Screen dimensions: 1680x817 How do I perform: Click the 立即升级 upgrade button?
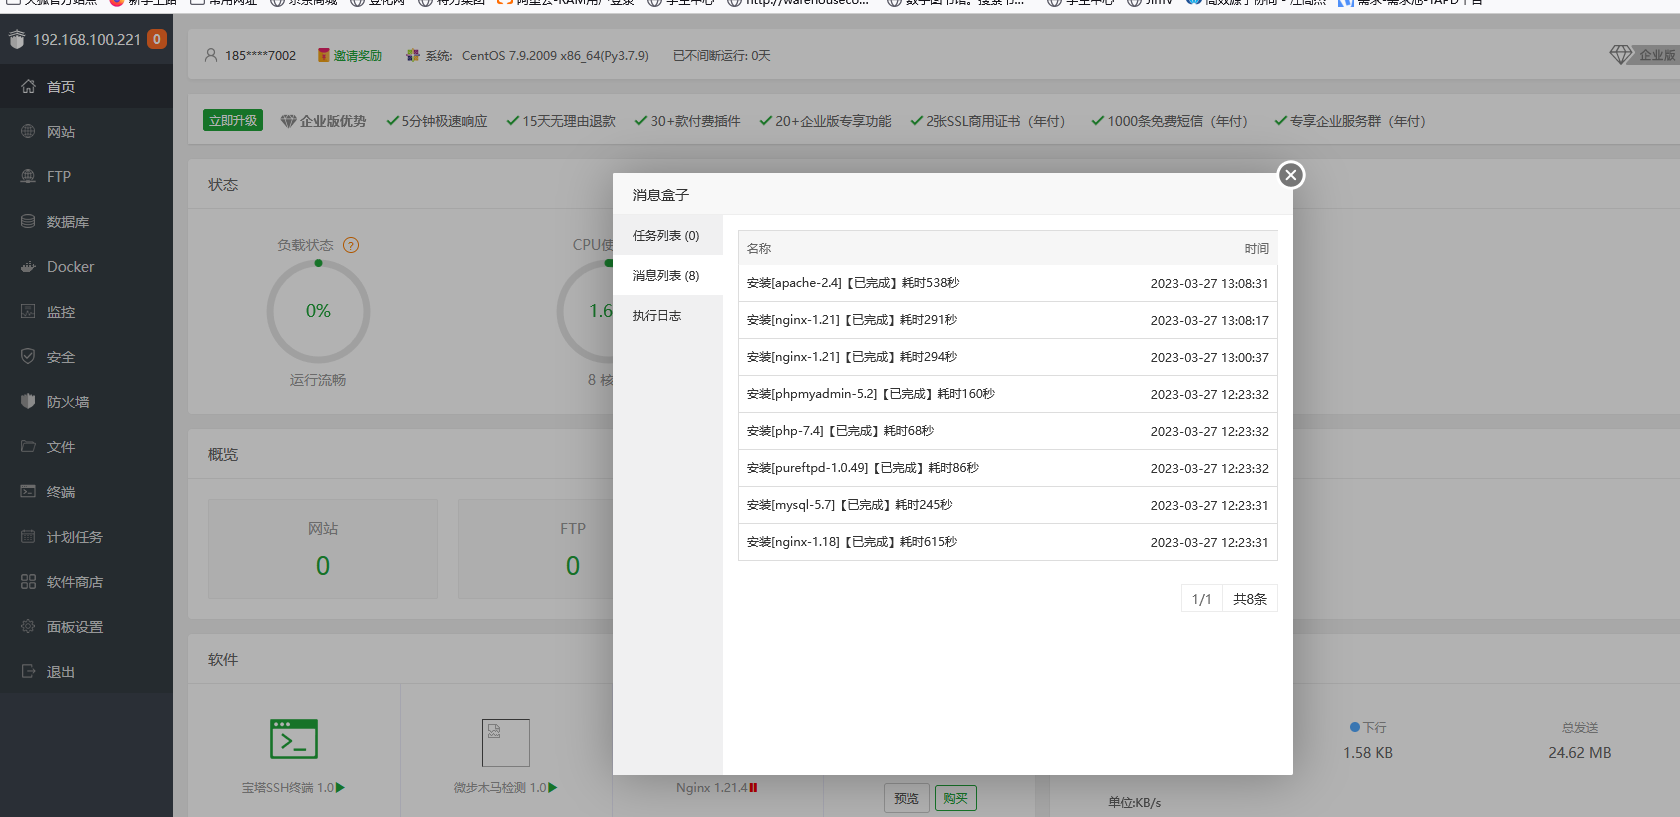point(233,120)
